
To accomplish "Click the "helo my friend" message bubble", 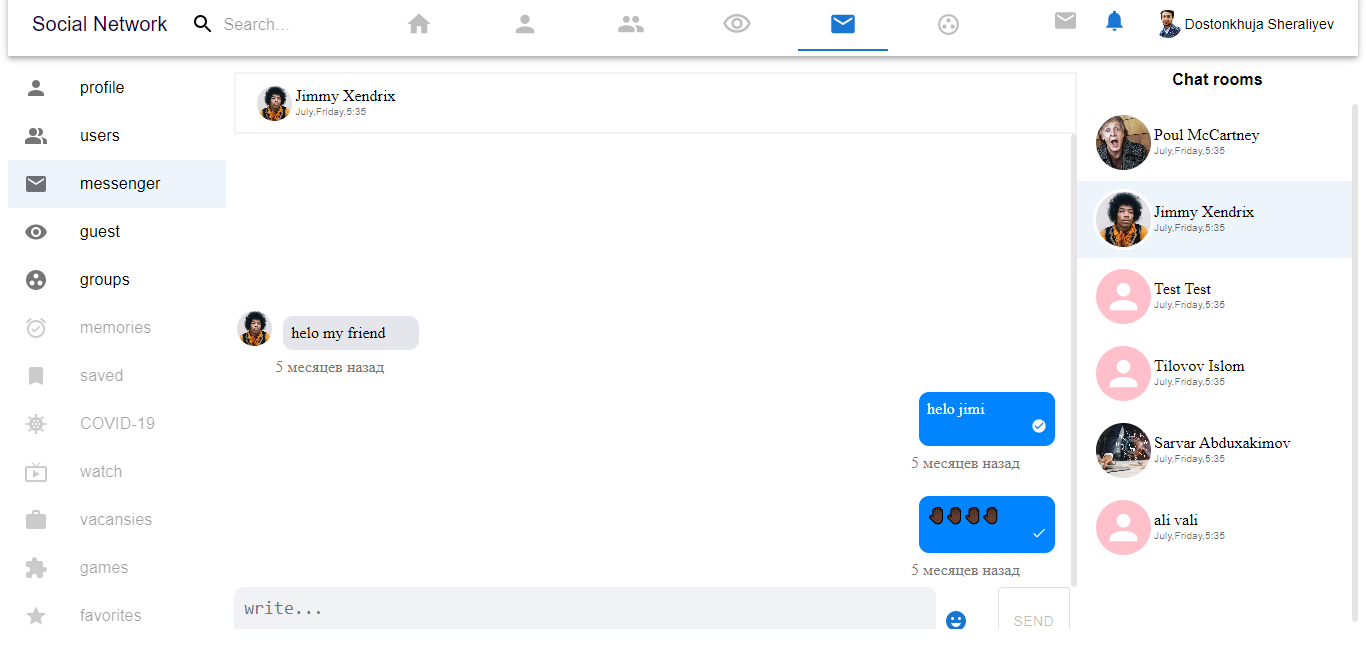I will (351, 333).
